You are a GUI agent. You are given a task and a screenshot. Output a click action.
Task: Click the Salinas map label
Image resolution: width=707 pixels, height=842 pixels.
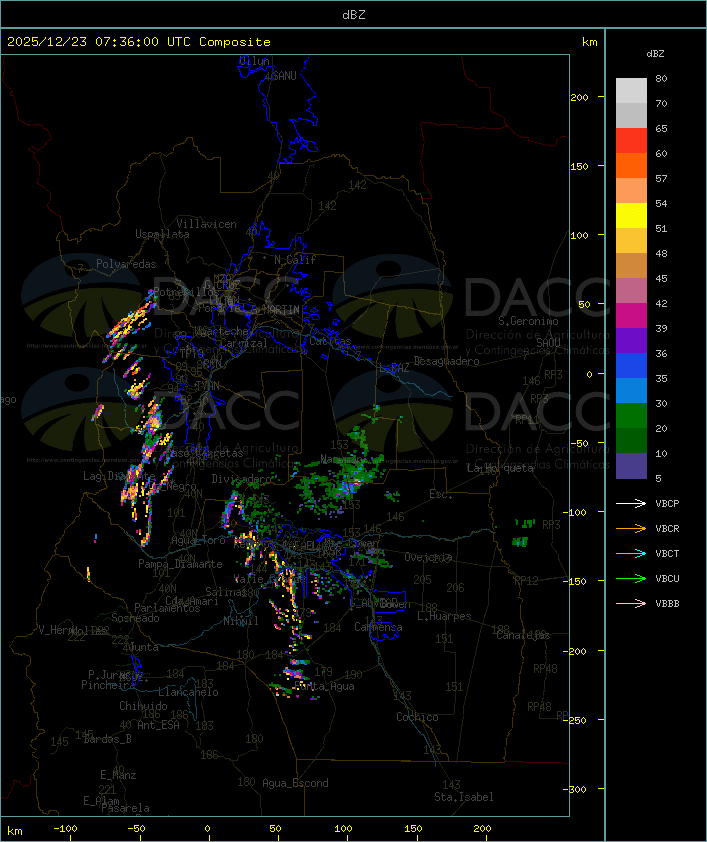(x=226, y=592)
